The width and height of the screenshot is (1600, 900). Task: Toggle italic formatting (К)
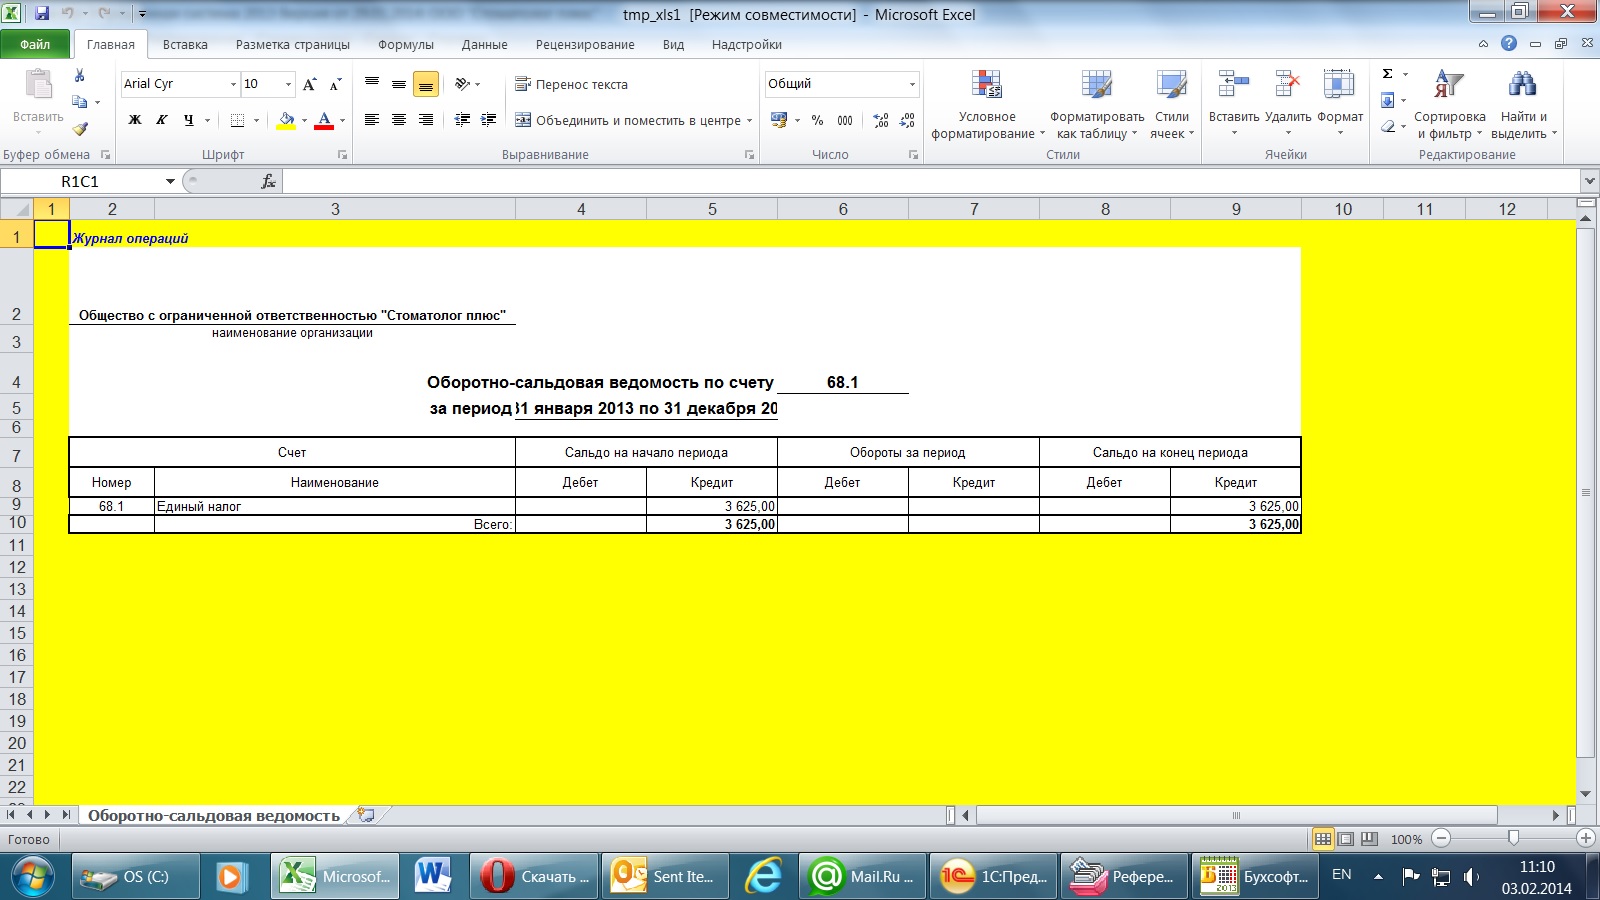coord(161,120)
